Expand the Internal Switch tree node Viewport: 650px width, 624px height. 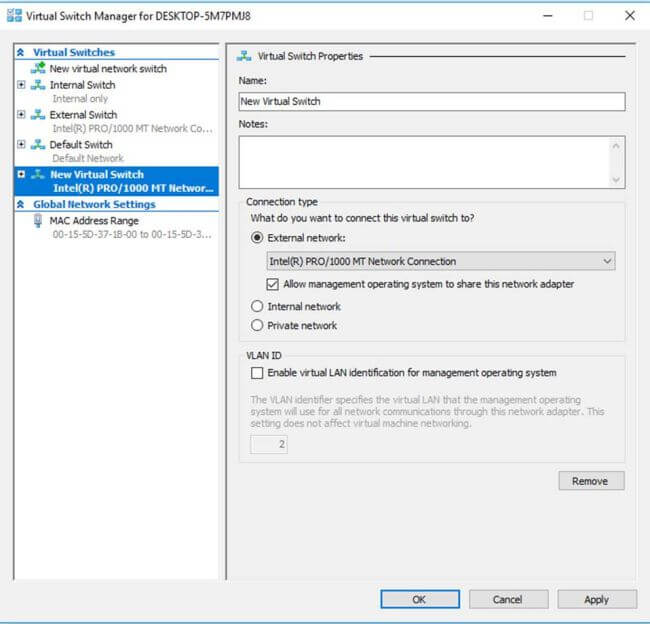[x=21, y=85]
